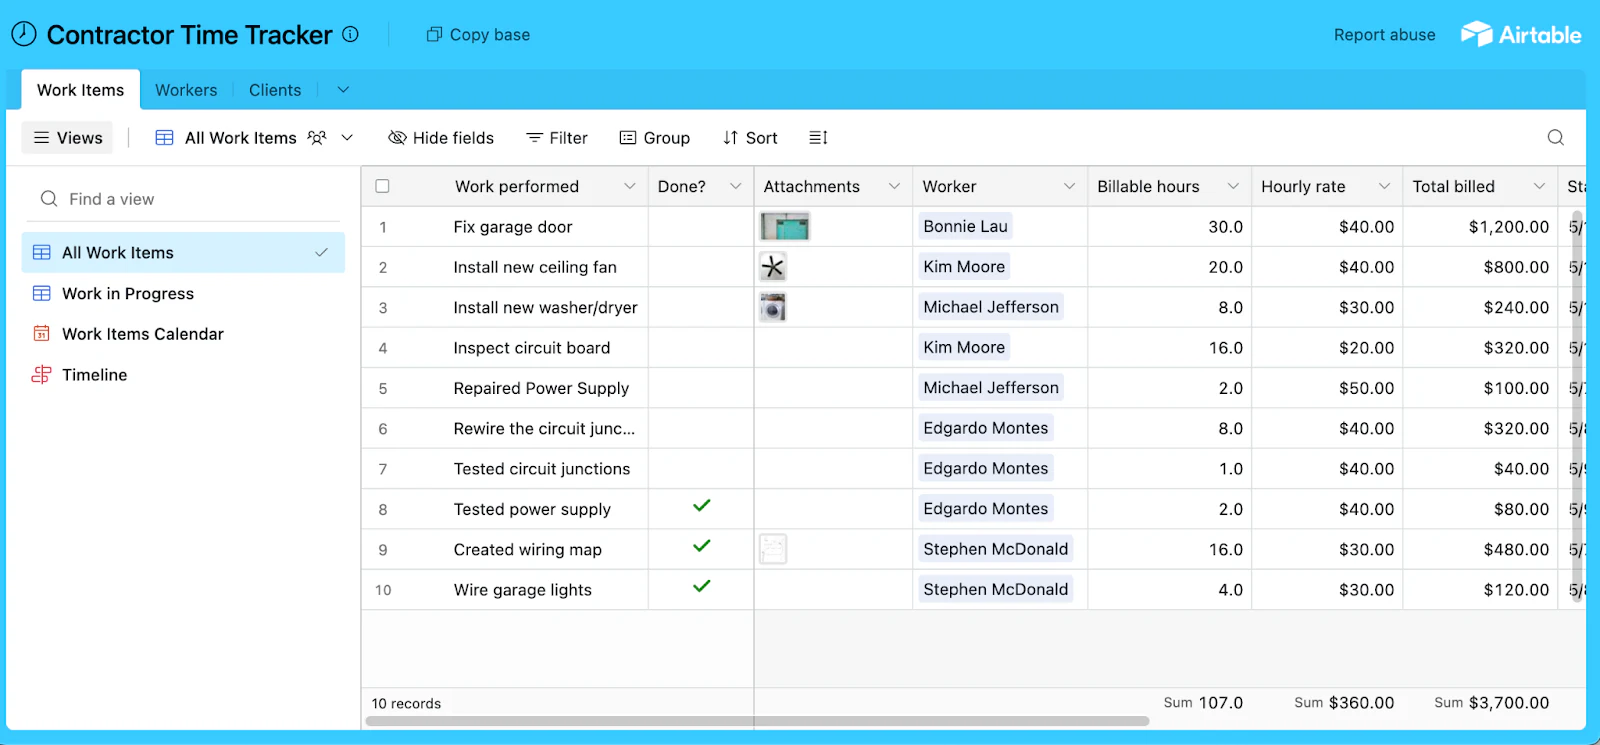Open the Filter options
The width and height of the screenshot is (1600, 745).
tap(557, 138)
